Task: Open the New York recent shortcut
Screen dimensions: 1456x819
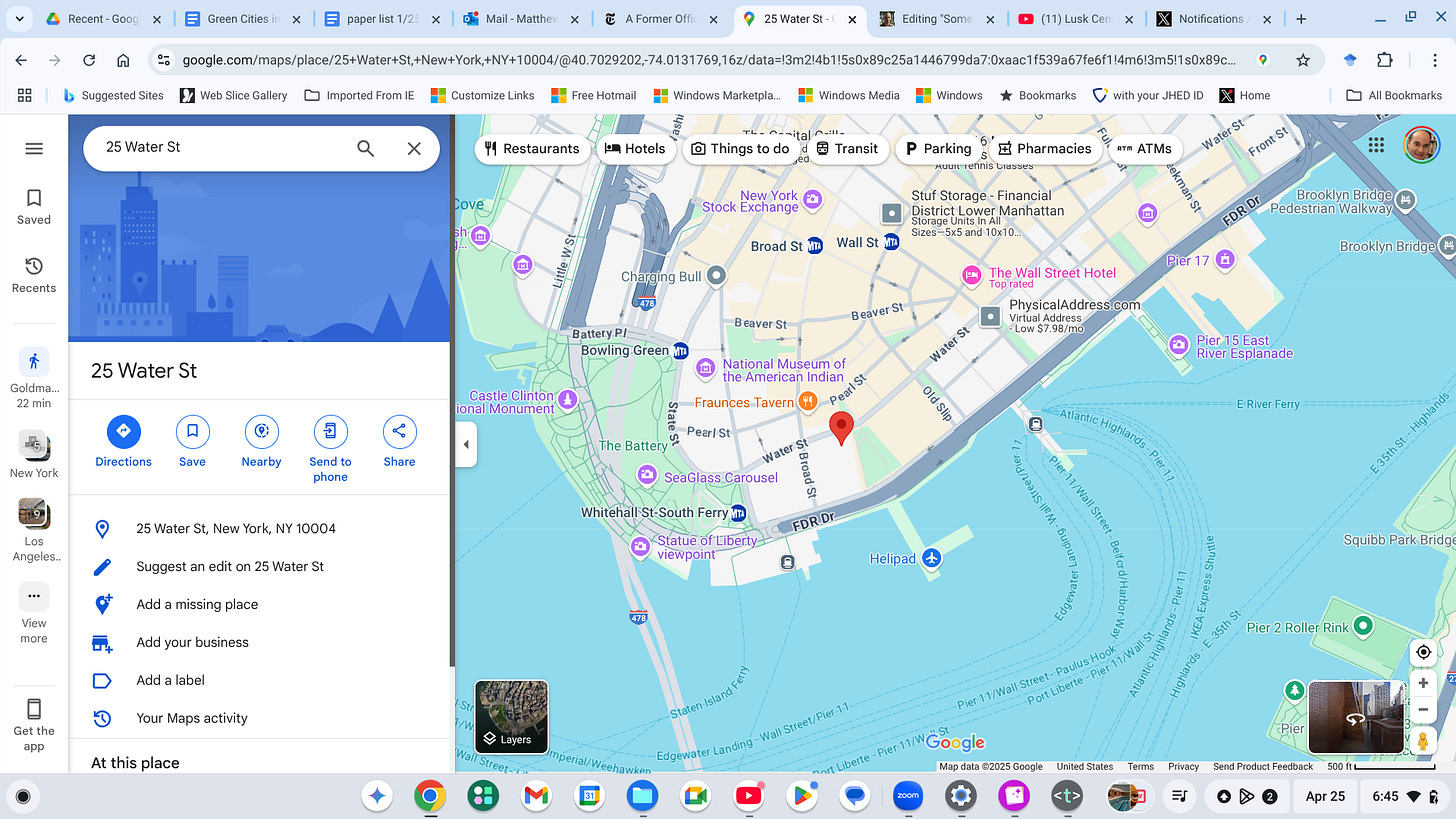Action: (x=34, y=455)
